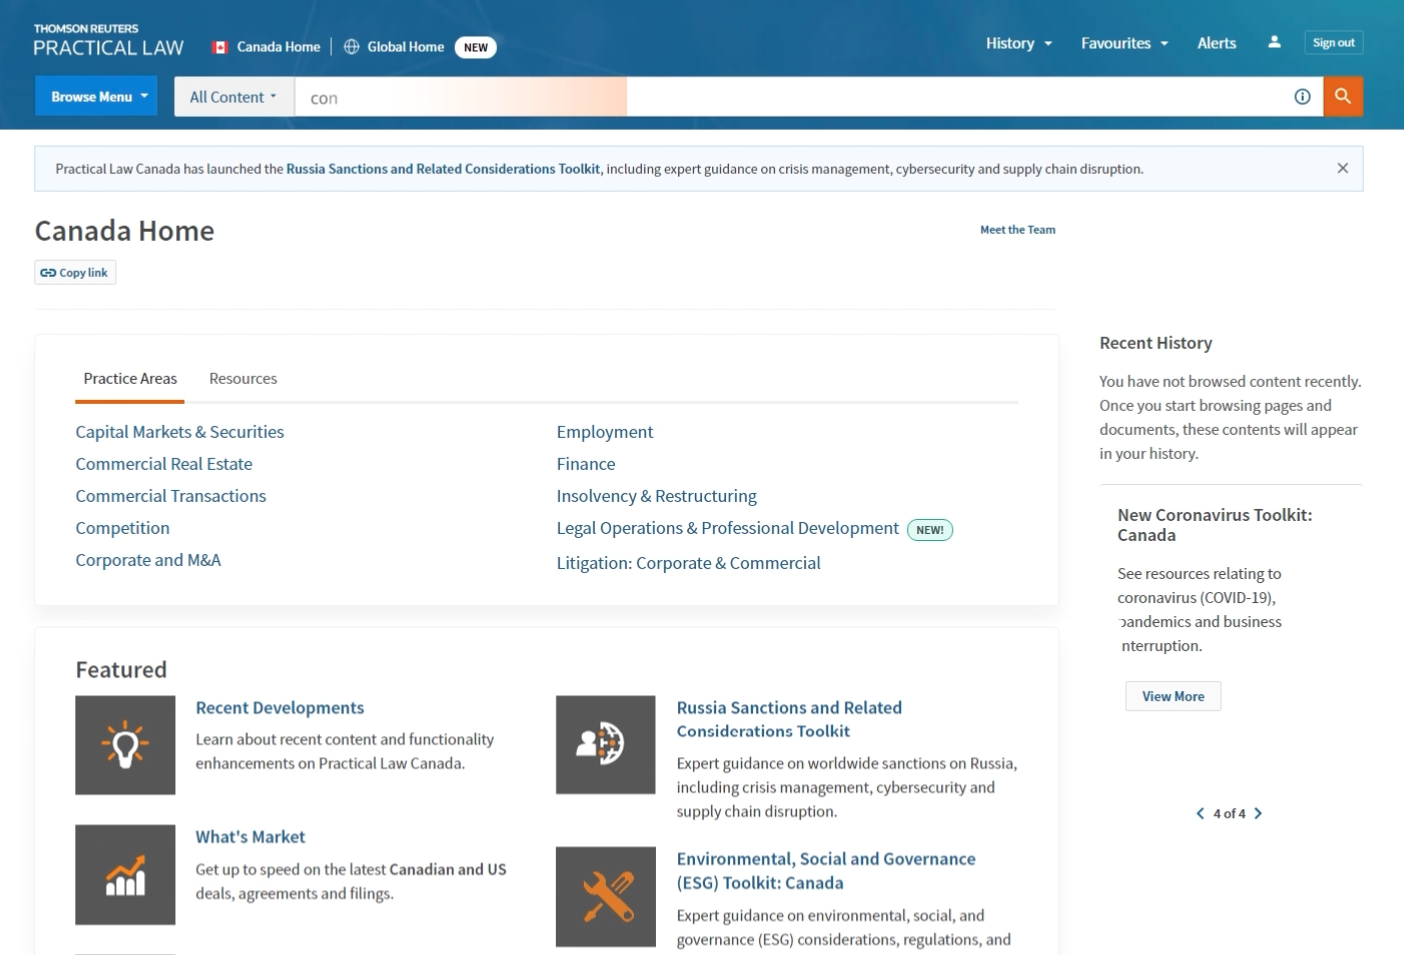The image size is (1404, 955).
Task: Open Alerts in the header
Action: 1217,43
